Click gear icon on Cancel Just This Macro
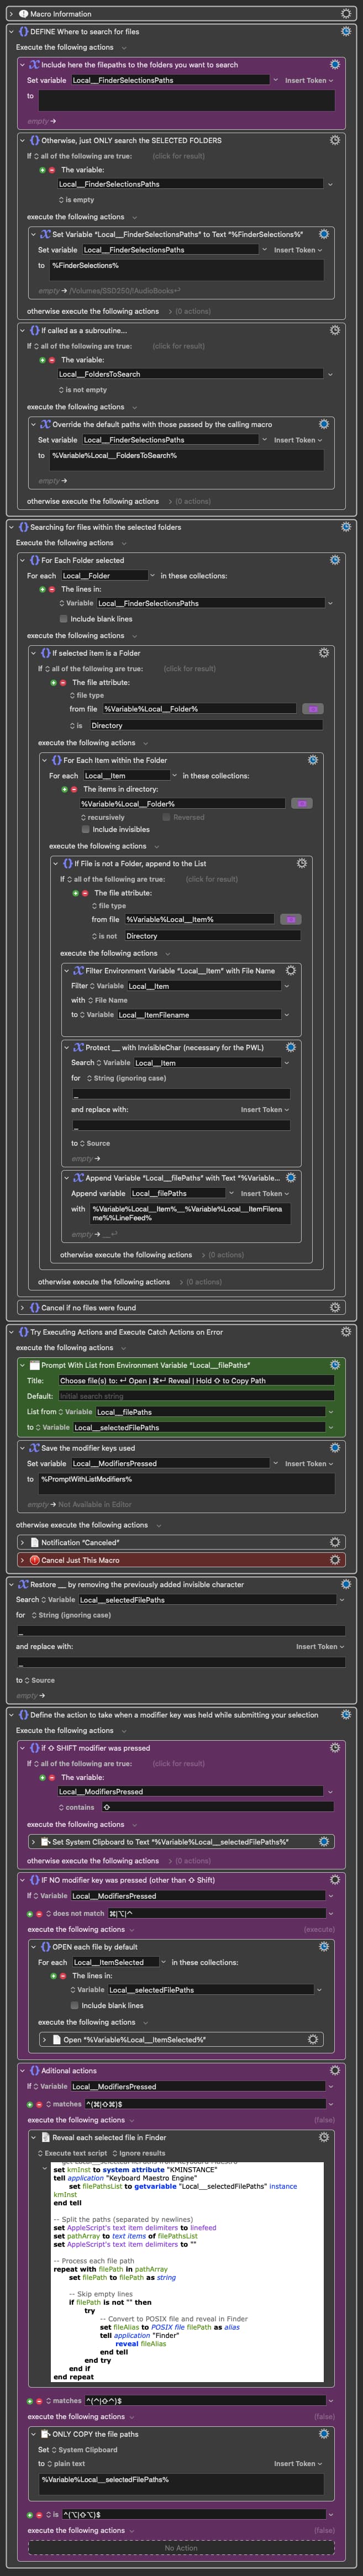This screenshot has width=363, height=2576. [335, 1559]
